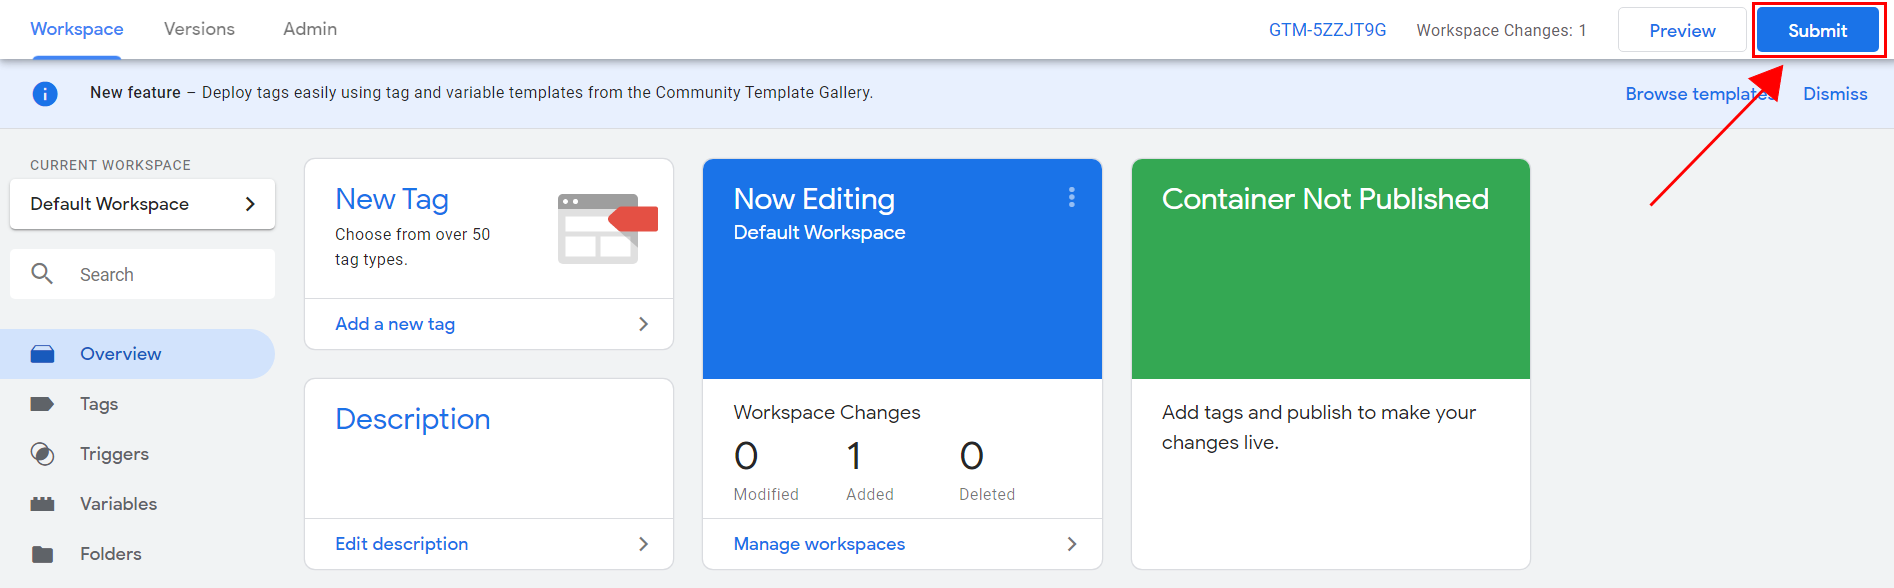Click the 'Choose from over 50 tag types' text

[x=413, y=247]
